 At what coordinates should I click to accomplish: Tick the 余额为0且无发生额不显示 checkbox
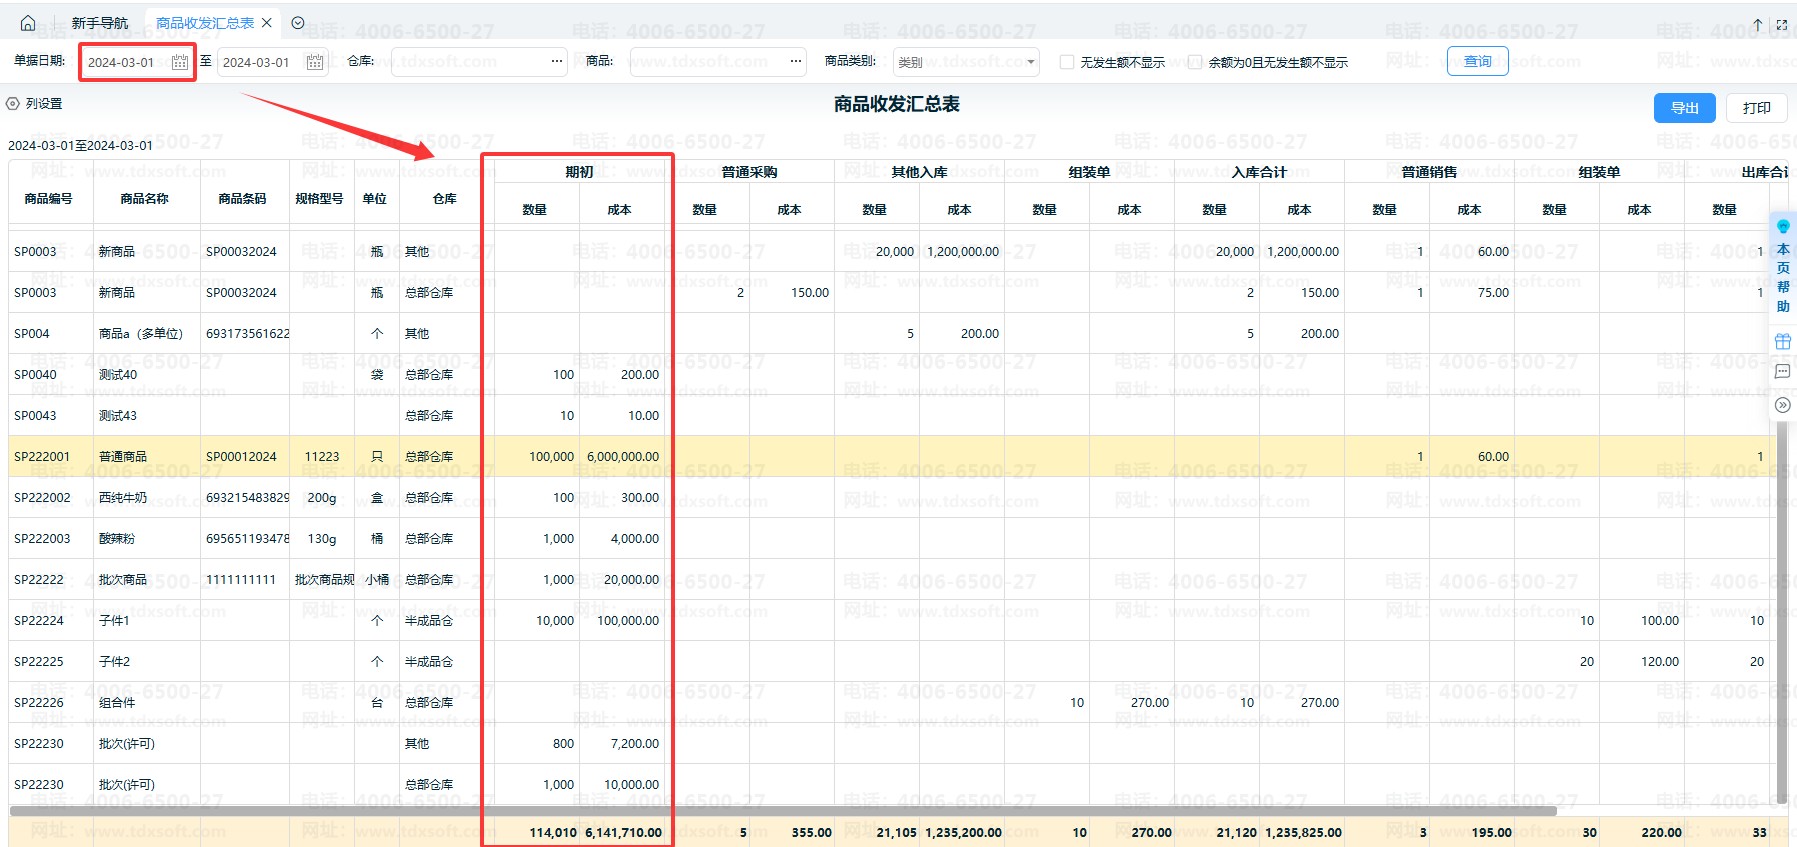(1195, 62)
